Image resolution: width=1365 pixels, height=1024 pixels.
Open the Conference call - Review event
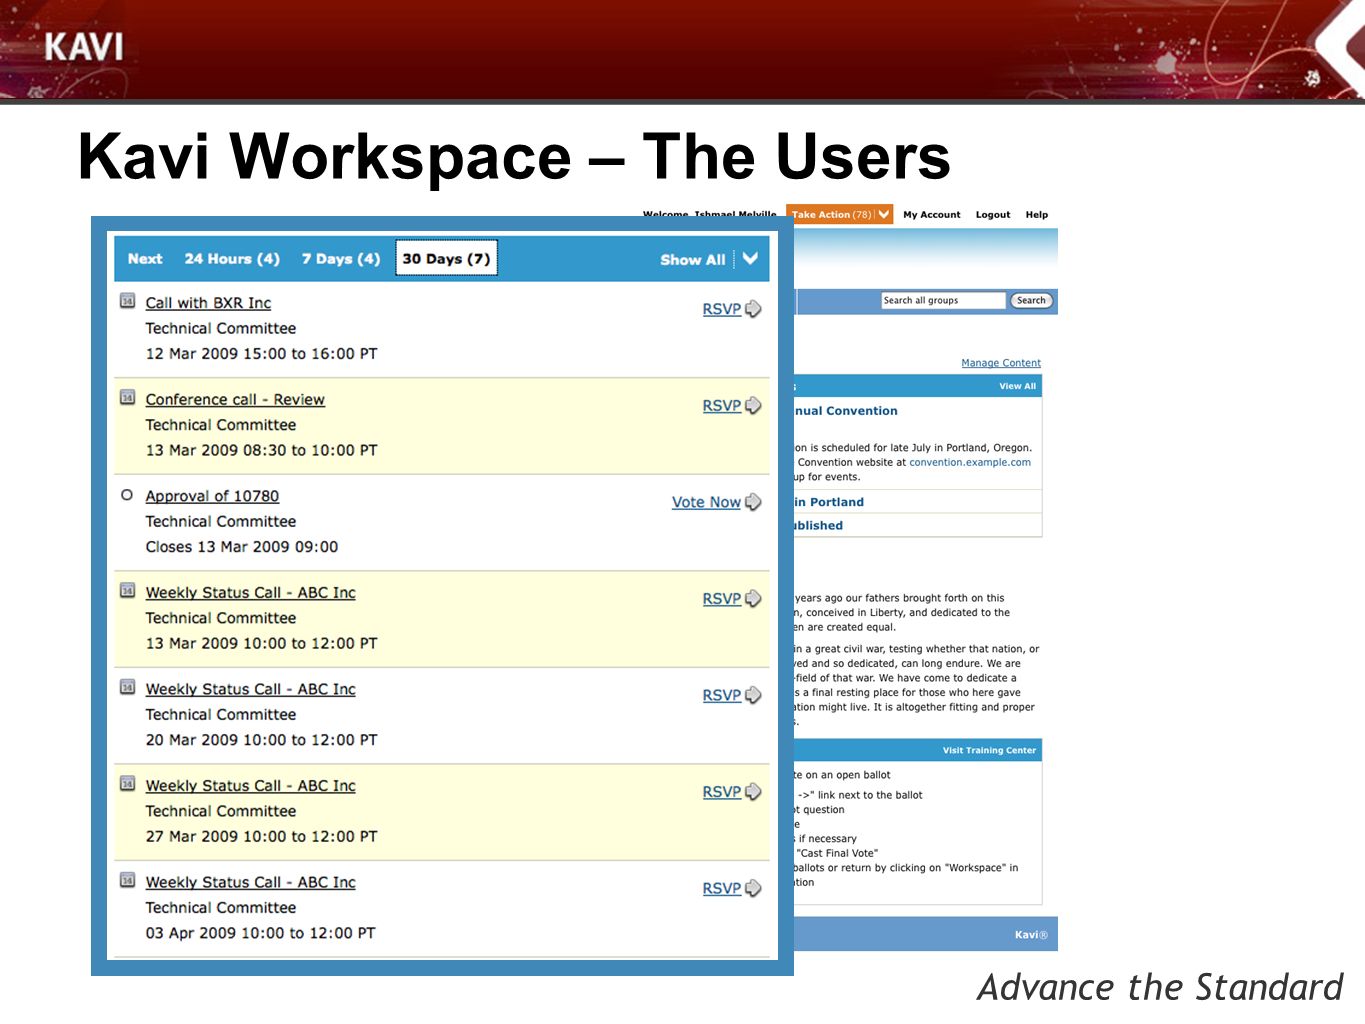pyautogui.click(x=235, y=400)
